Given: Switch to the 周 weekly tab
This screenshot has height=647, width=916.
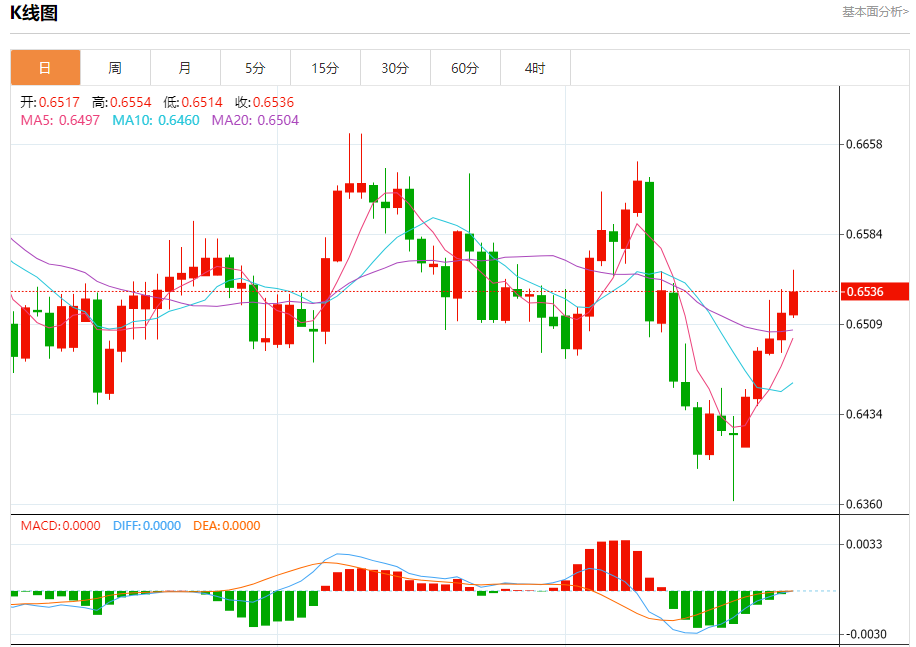Looking at the screenshot, I should click(x=115, y=68).
